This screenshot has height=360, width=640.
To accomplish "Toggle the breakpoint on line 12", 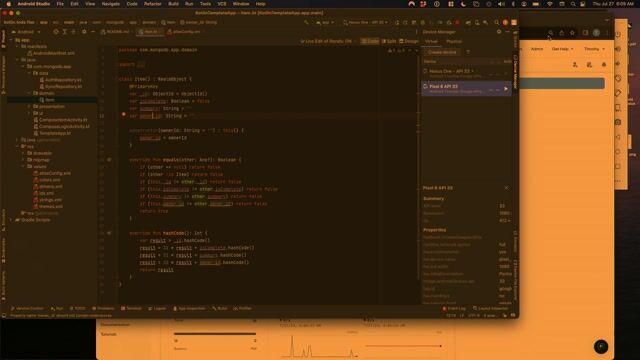I will (123, 115).
